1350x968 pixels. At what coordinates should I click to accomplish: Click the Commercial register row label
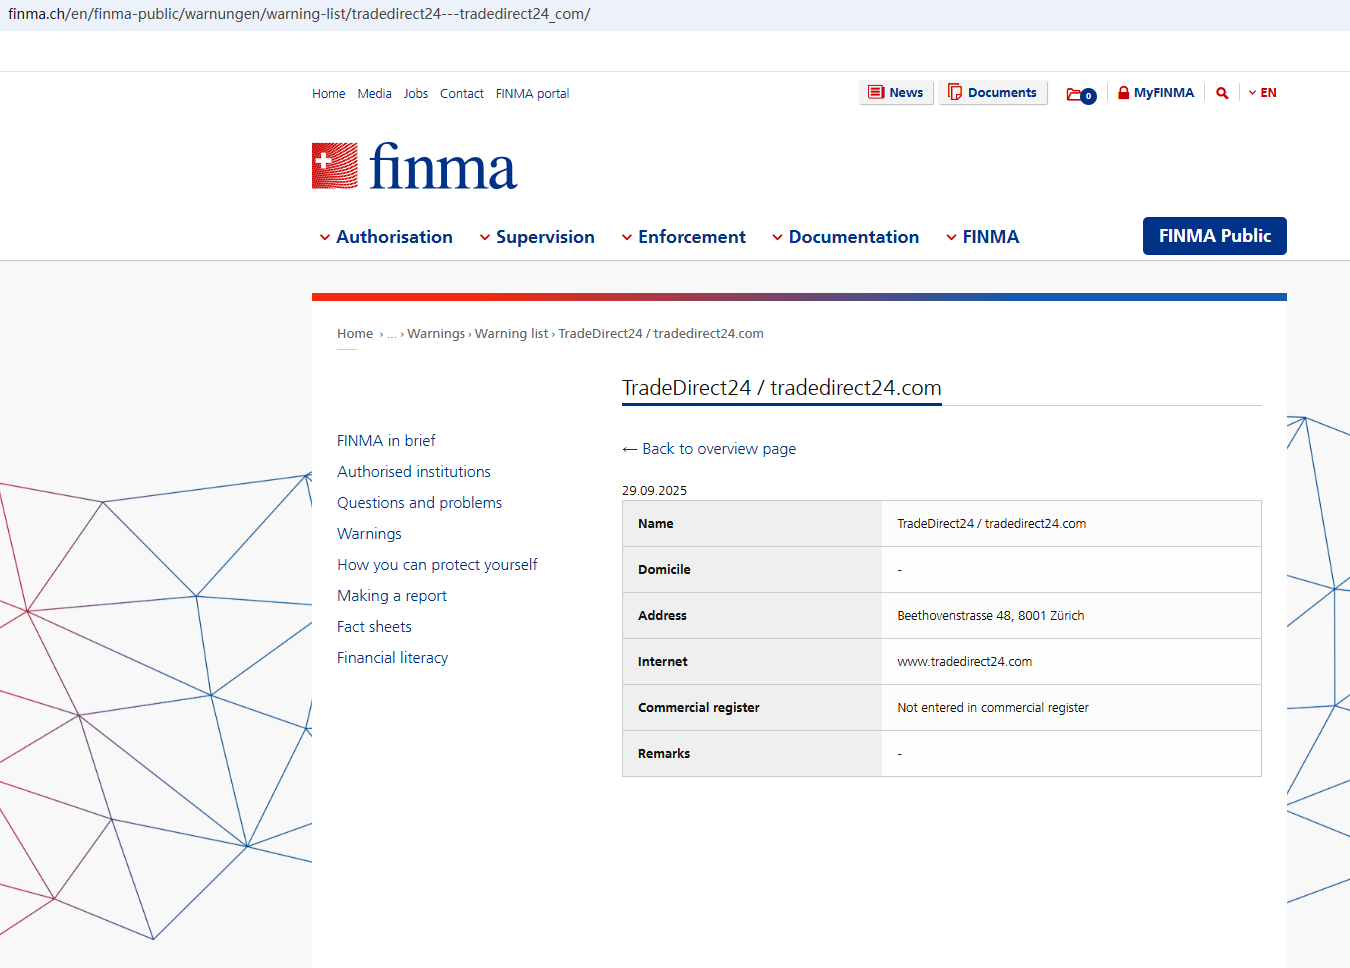pos(699,708)
